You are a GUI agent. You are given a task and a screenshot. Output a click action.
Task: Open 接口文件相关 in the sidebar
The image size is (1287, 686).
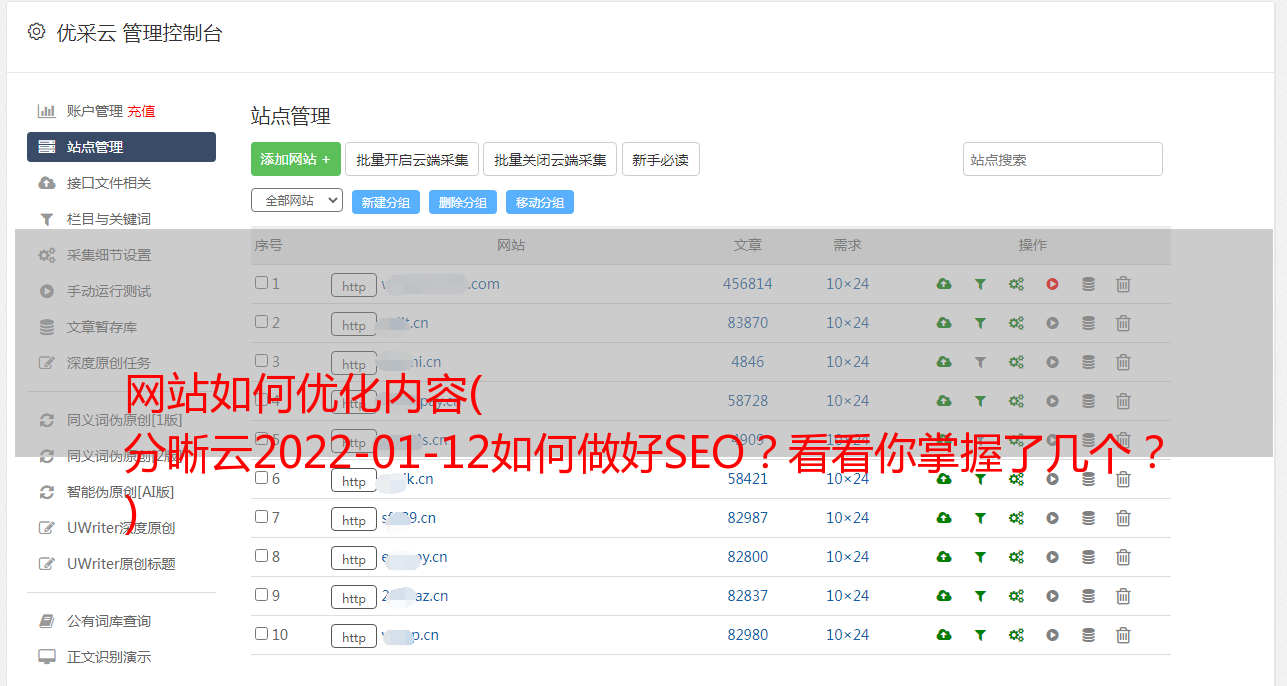click(109, 183)
